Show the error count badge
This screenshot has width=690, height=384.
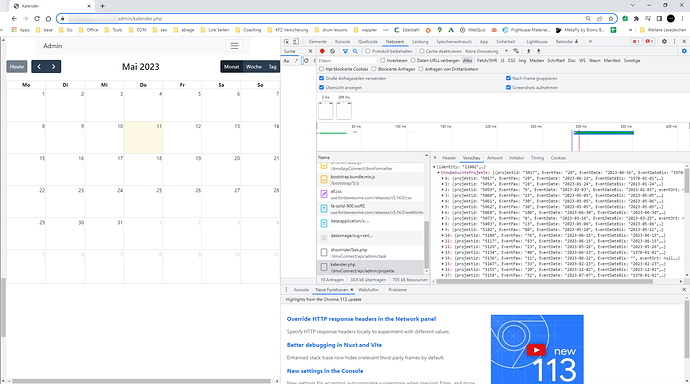[x=636, y=41]
